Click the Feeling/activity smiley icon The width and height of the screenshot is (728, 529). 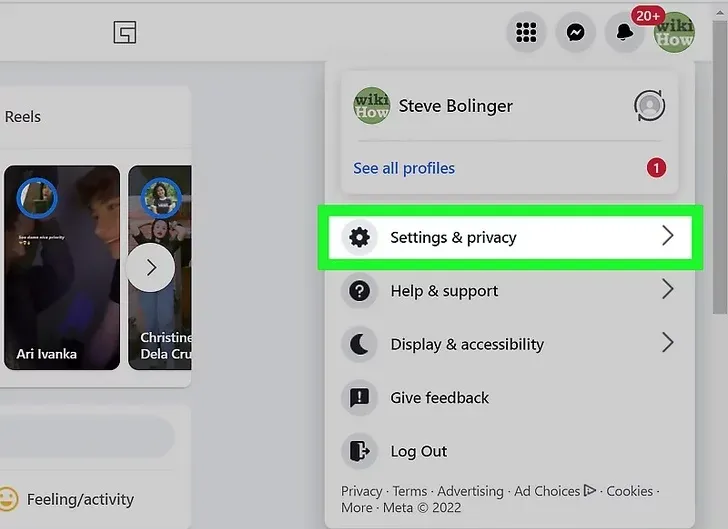(x=7, y=499)
